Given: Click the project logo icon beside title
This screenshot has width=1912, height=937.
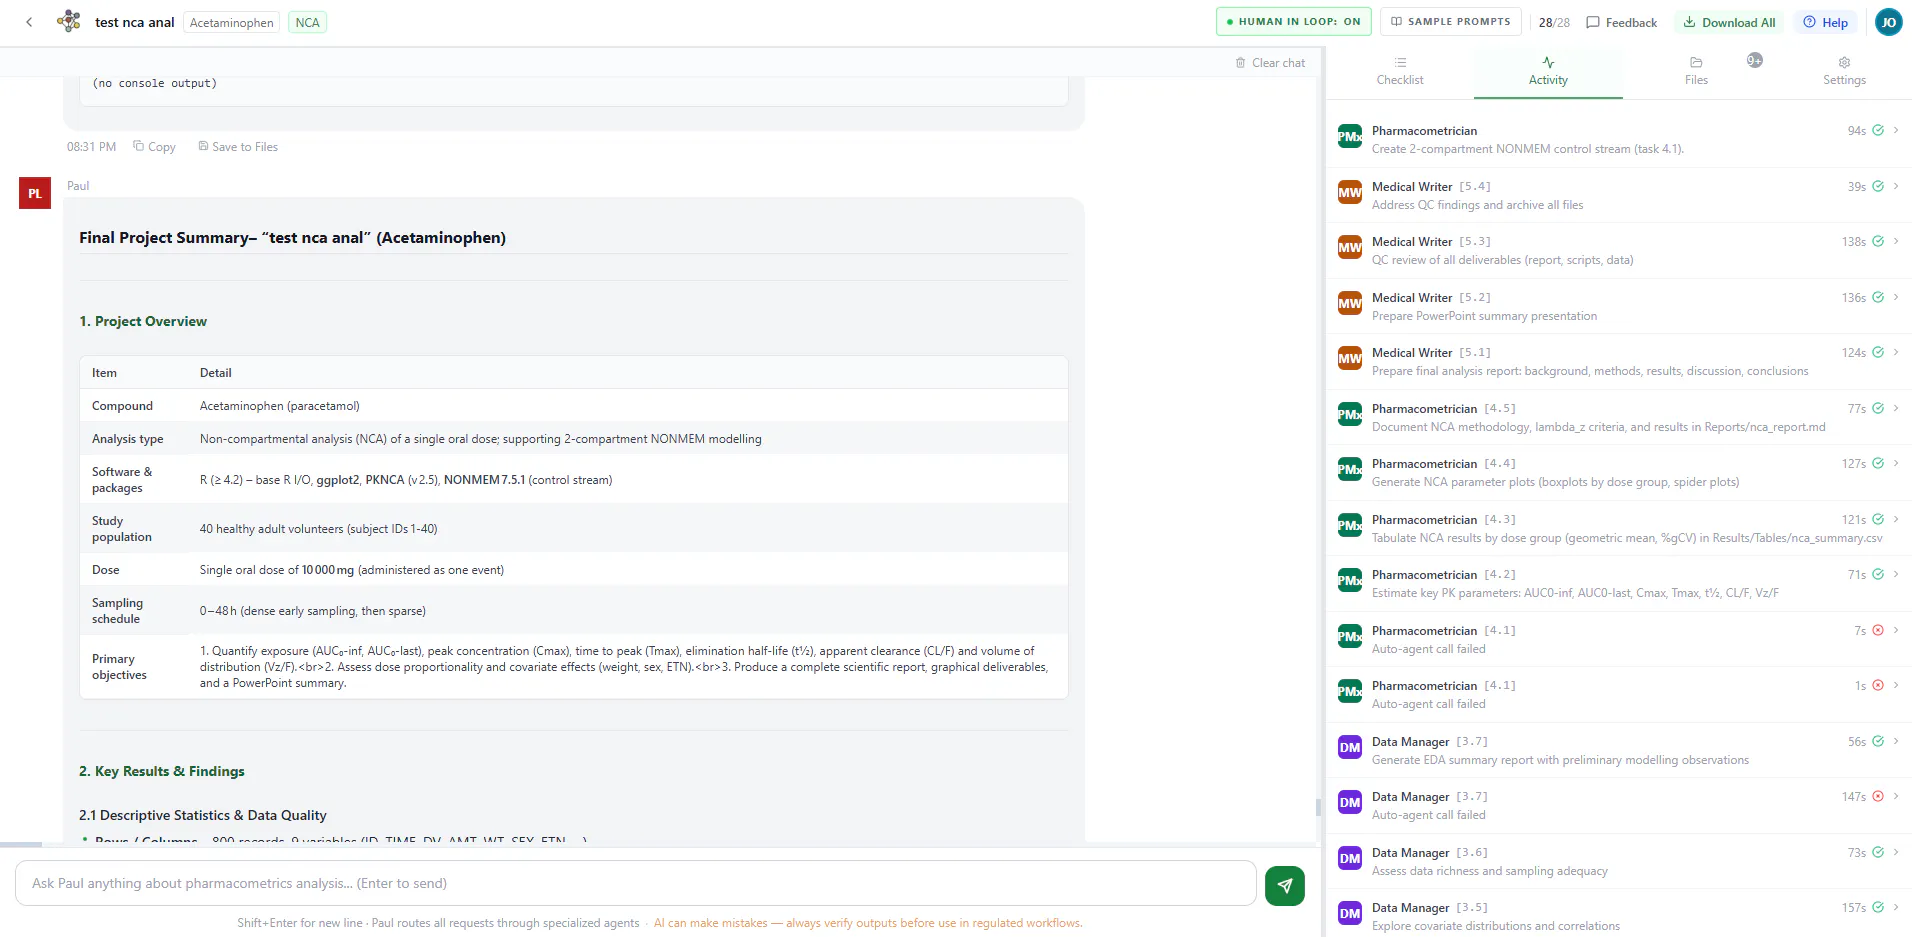Looking at the screenshot, I should [x=69, y=21].
